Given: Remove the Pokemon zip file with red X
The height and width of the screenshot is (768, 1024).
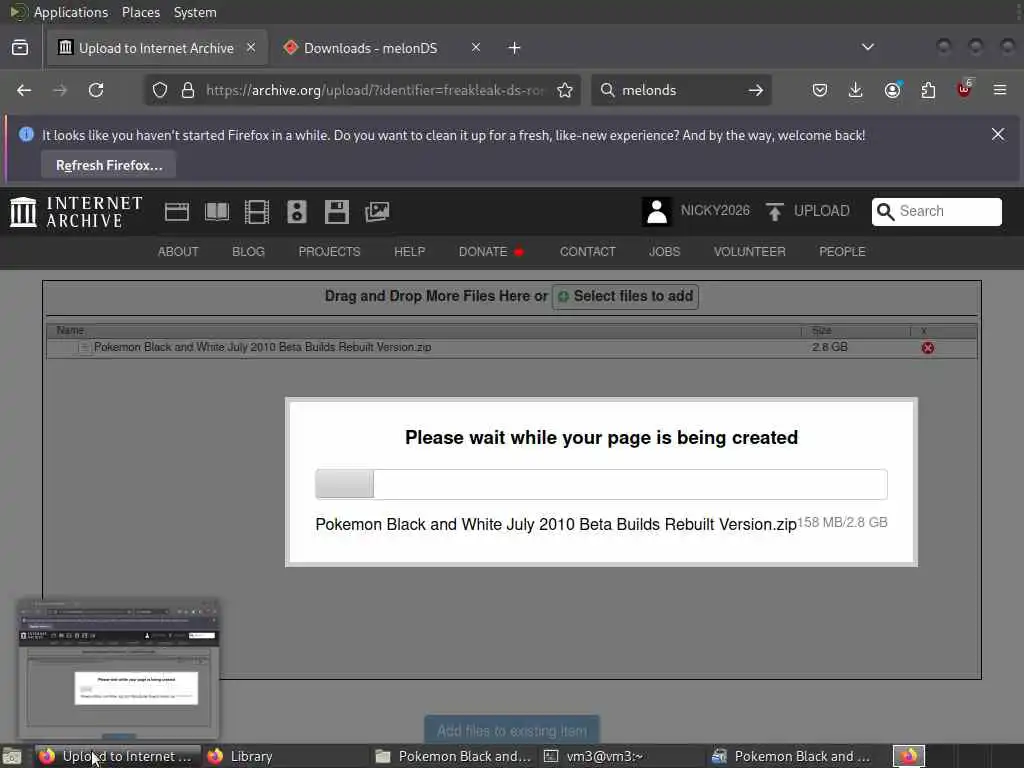Looking at the screenshot, I should click(x=927, y=347).
